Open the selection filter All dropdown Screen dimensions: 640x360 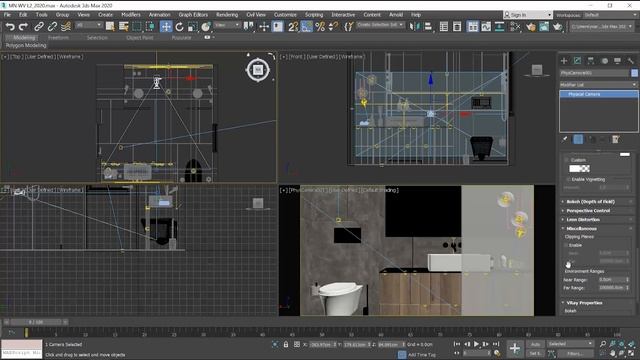pos(89,25)
